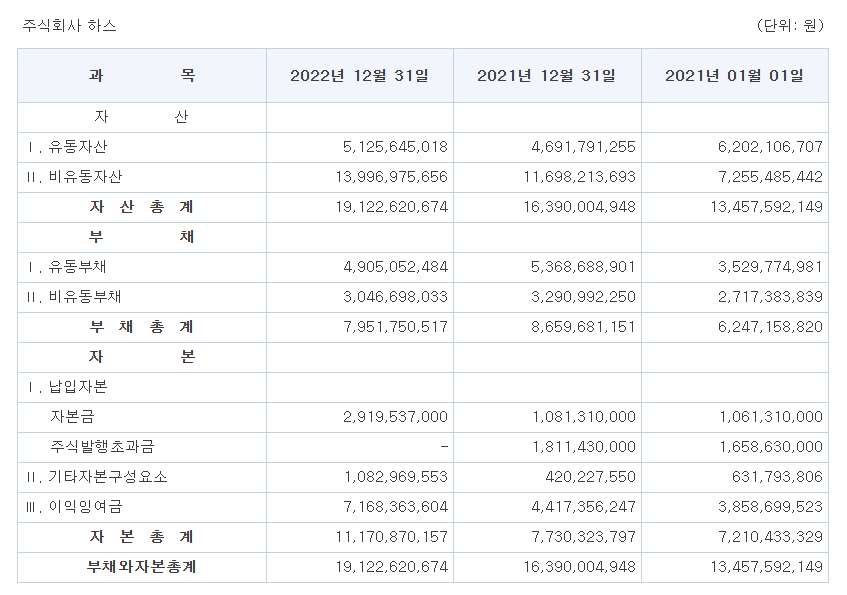Select value 4,905,052,484 for 유동부채
Screen dimensions: 847x595
pyautogui.click(x=395, y=267)
